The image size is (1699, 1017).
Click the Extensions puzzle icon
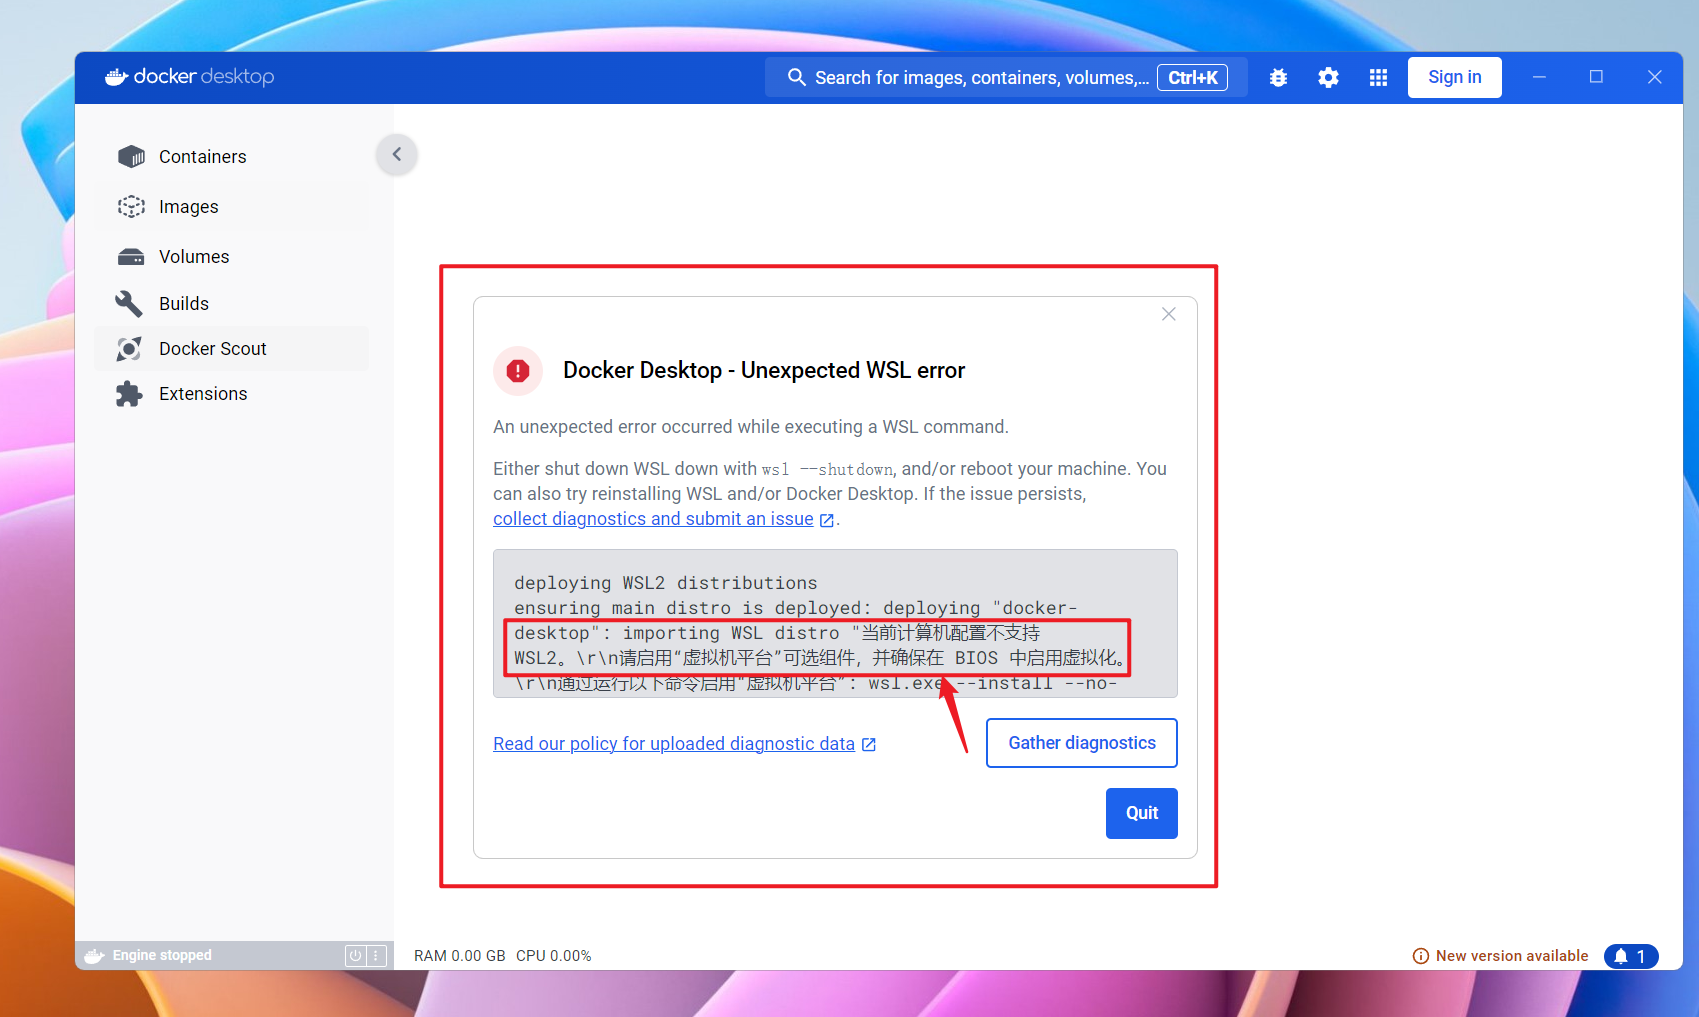pos(129,393)
